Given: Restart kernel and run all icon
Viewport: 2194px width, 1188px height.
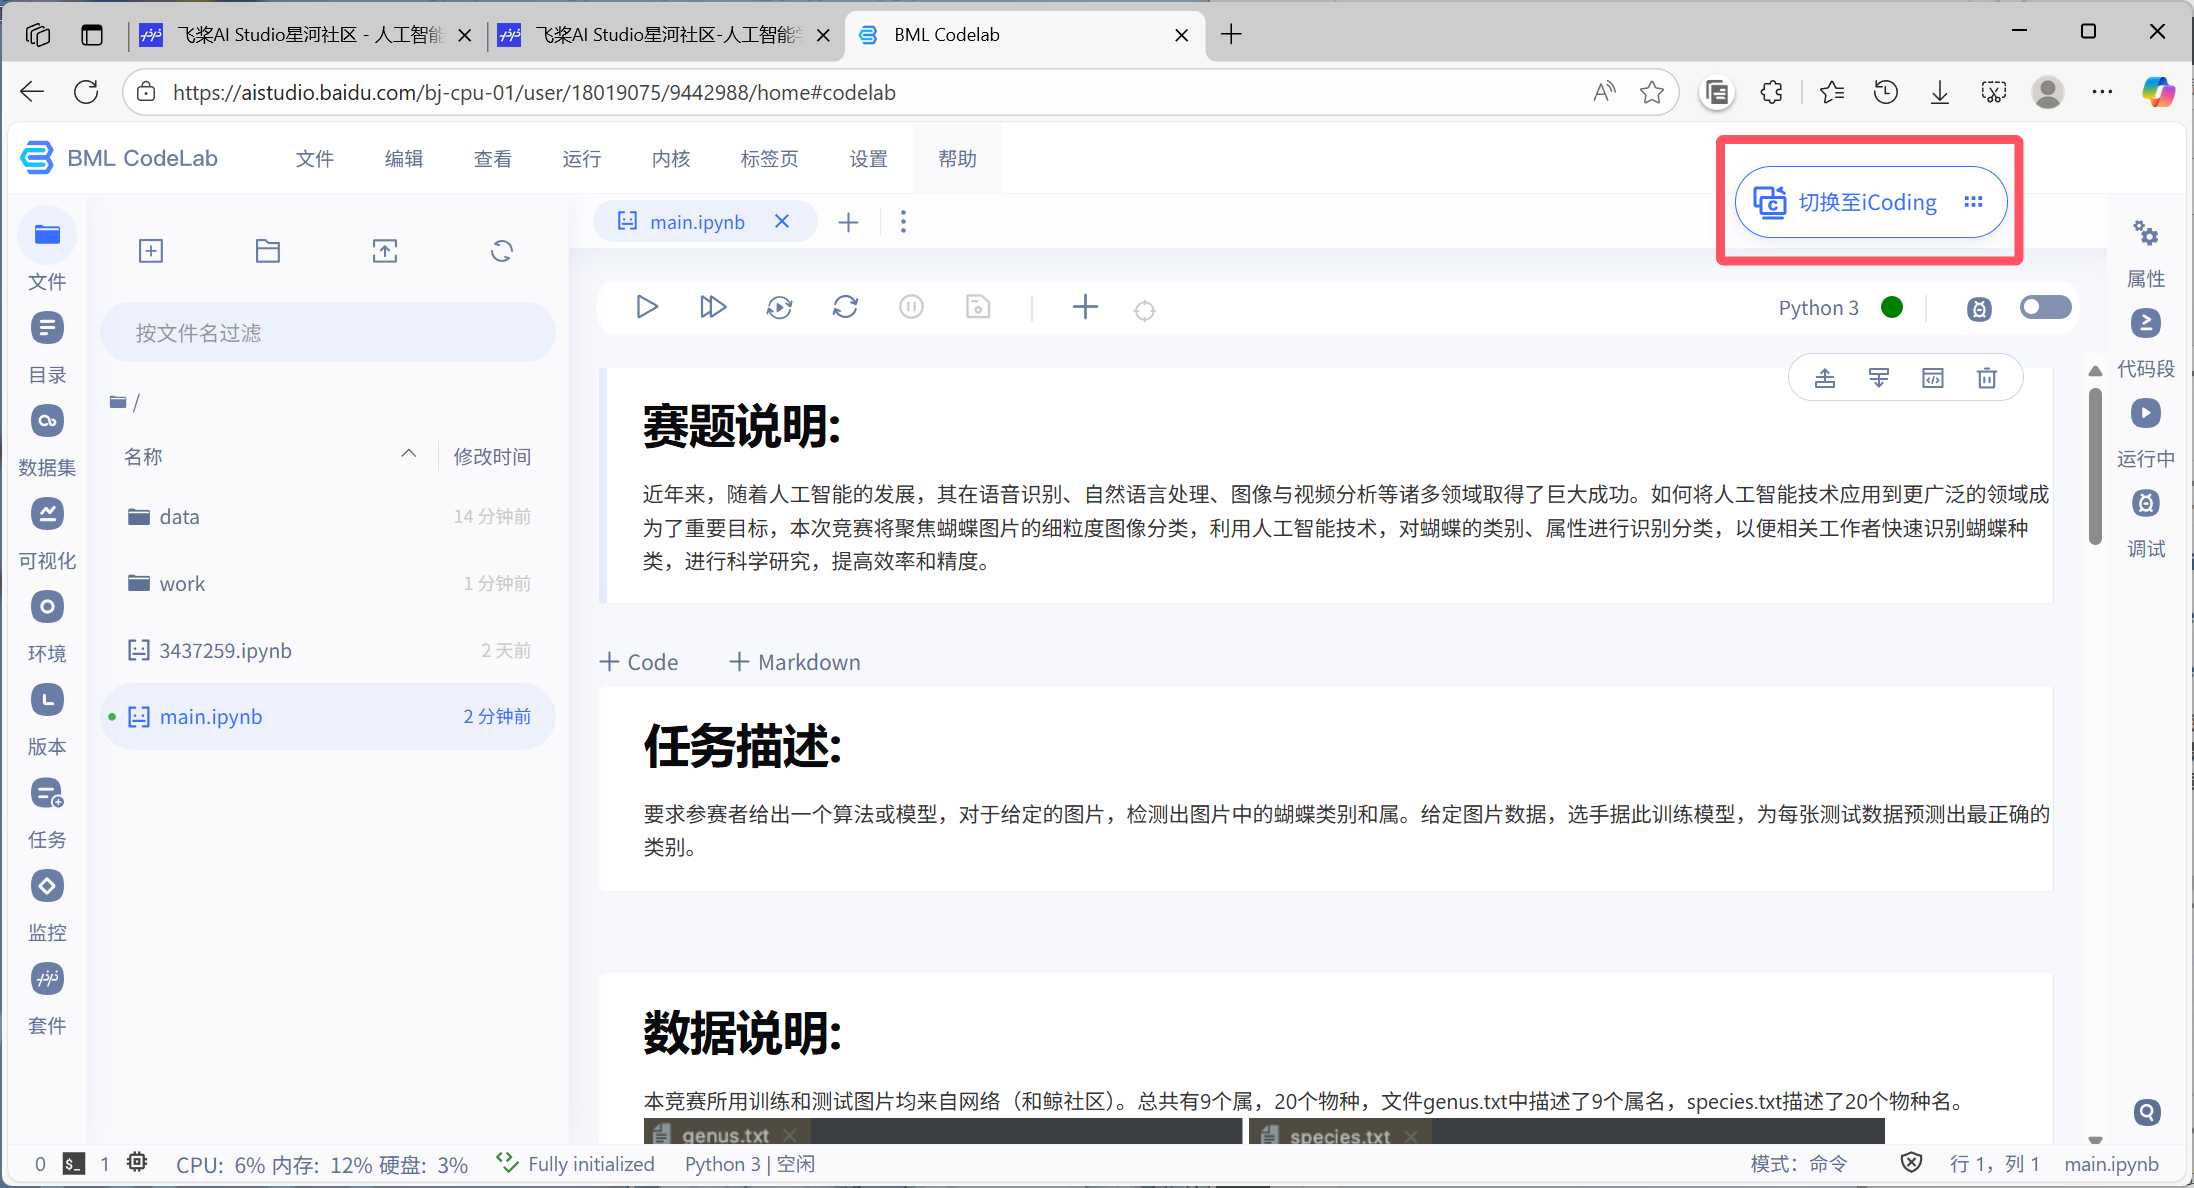Looking at the screenshot, I should click(779, 307).
